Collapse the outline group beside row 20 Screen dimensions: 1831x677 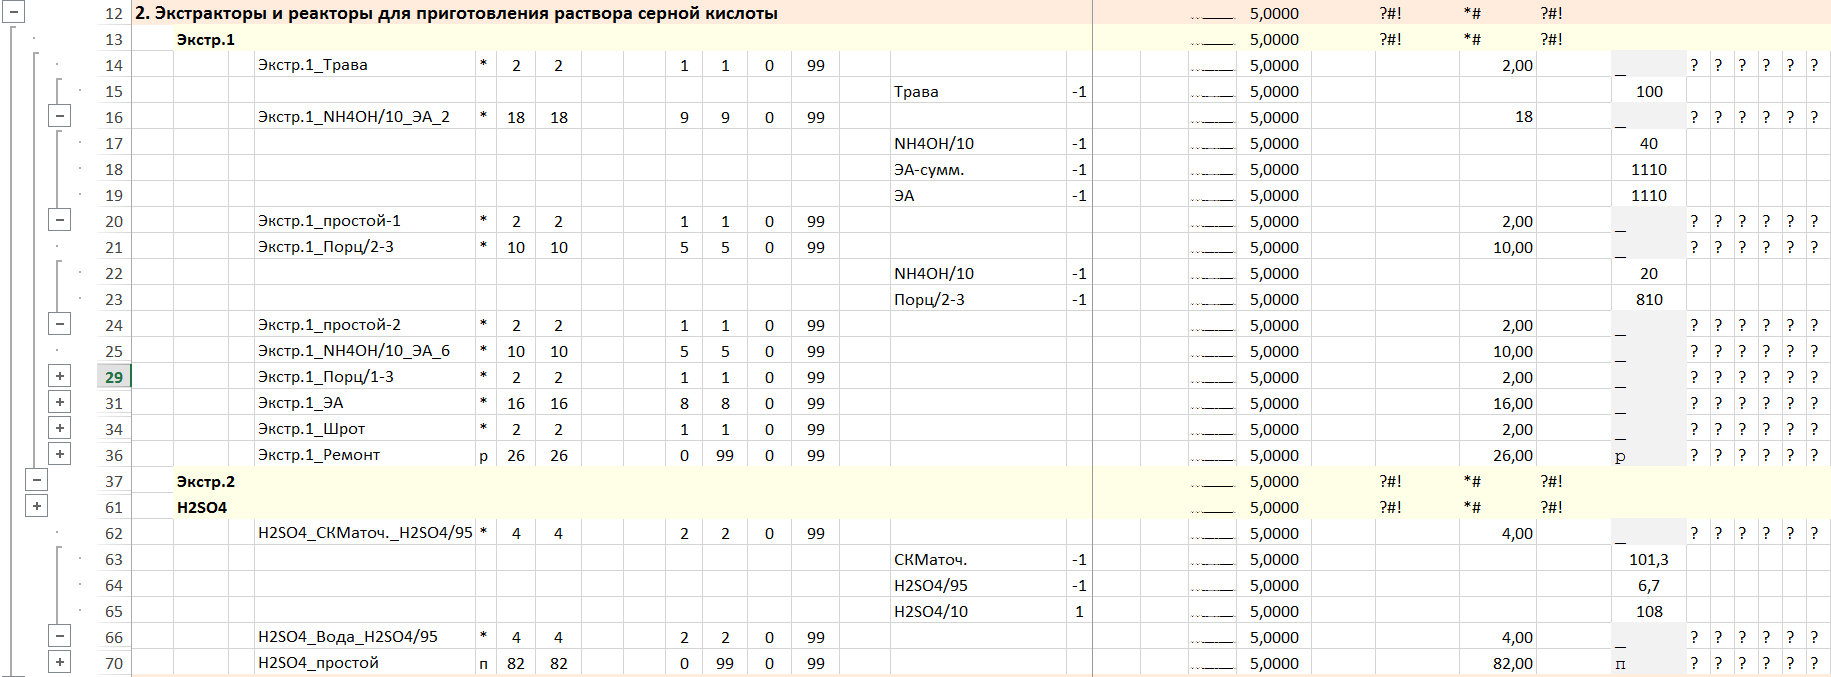pyautogui.click(x=60, y=220)
